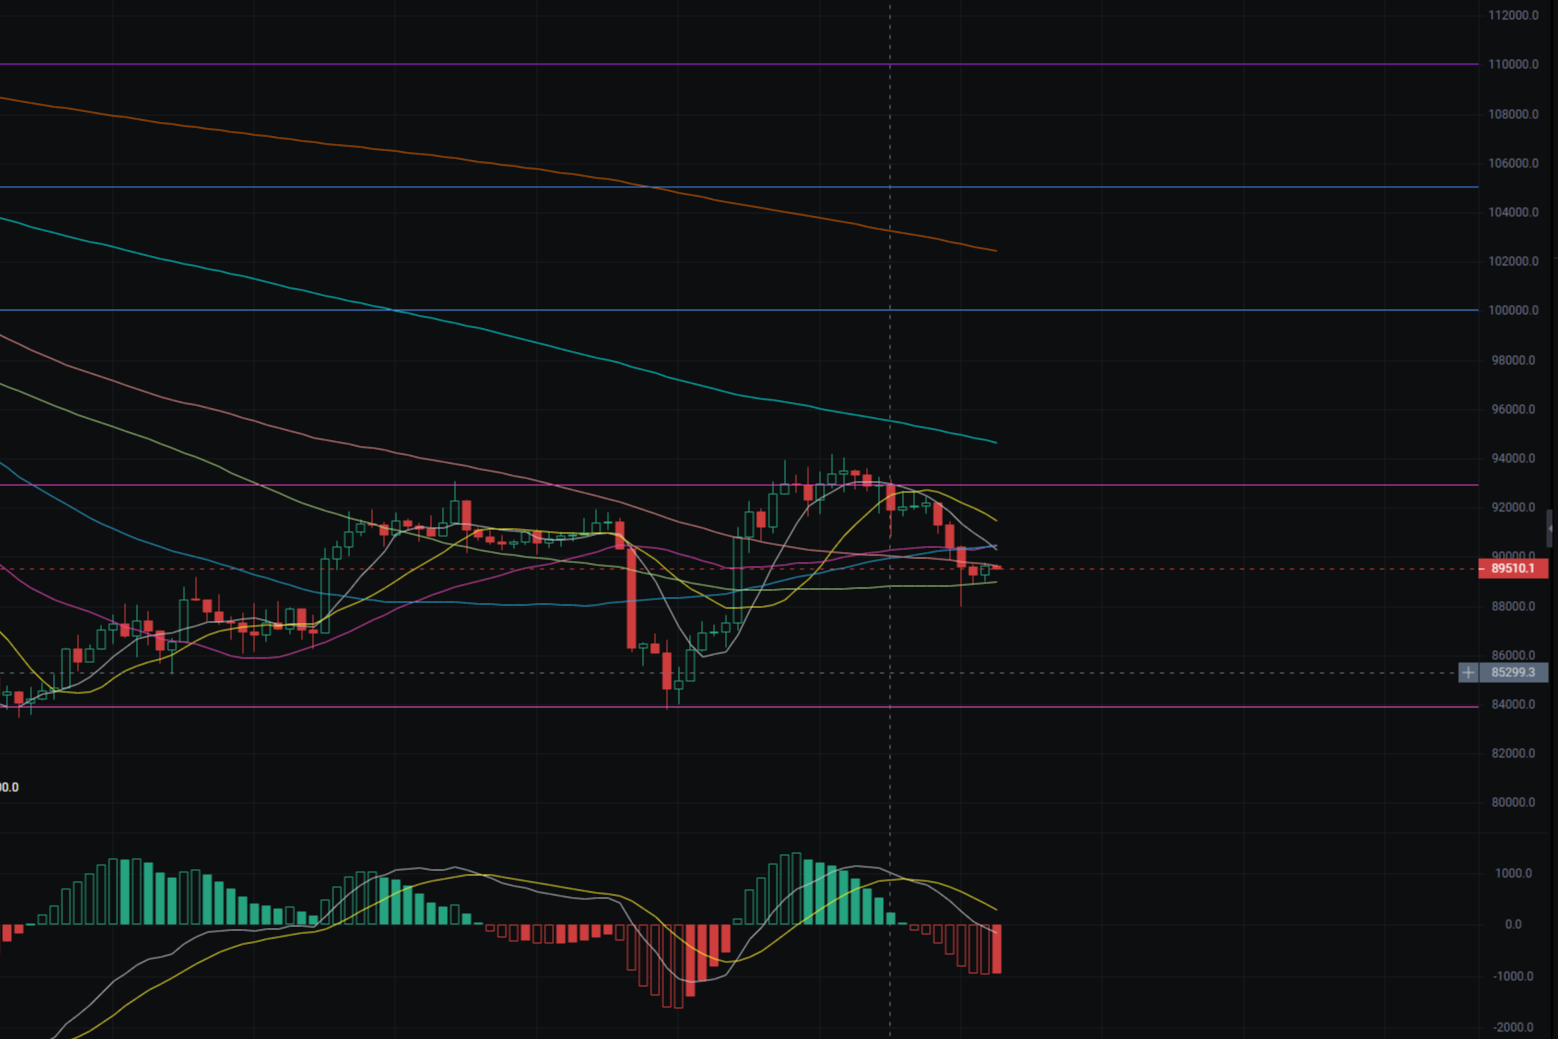Image resolution: width=1558 pixels, height=1039 pixels.
Task: Click the MACD 0.0 axis label
Action: [x=1513, y=925]
